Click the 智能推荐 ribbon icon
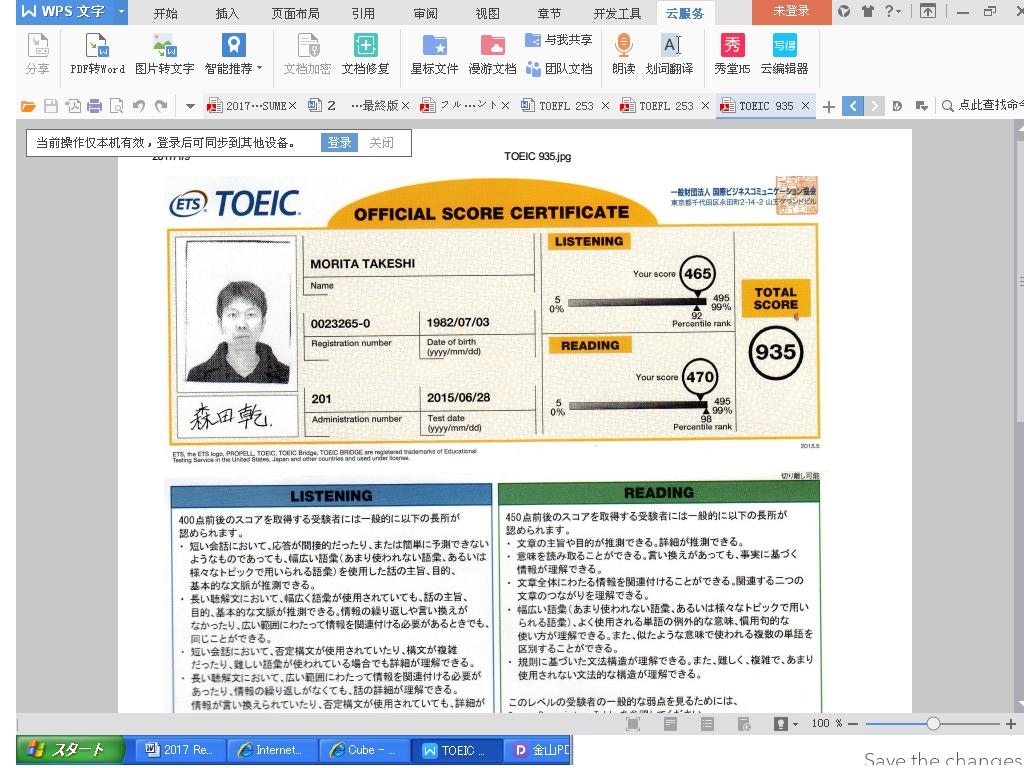 coord(233,46)
